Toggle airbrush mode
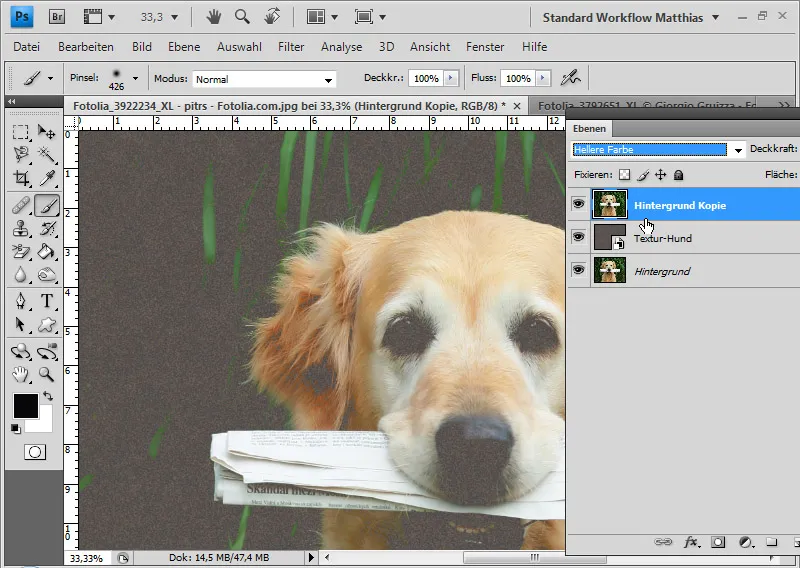This screenshot has height=568, width=800. pyautogui.click(x=570, y=78)
